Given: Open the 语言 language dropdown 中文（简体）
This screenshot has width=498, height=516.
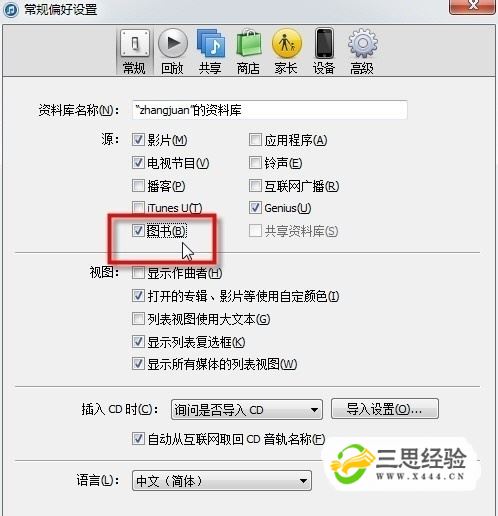Looking at the screenshot, I should coord(222,481).
